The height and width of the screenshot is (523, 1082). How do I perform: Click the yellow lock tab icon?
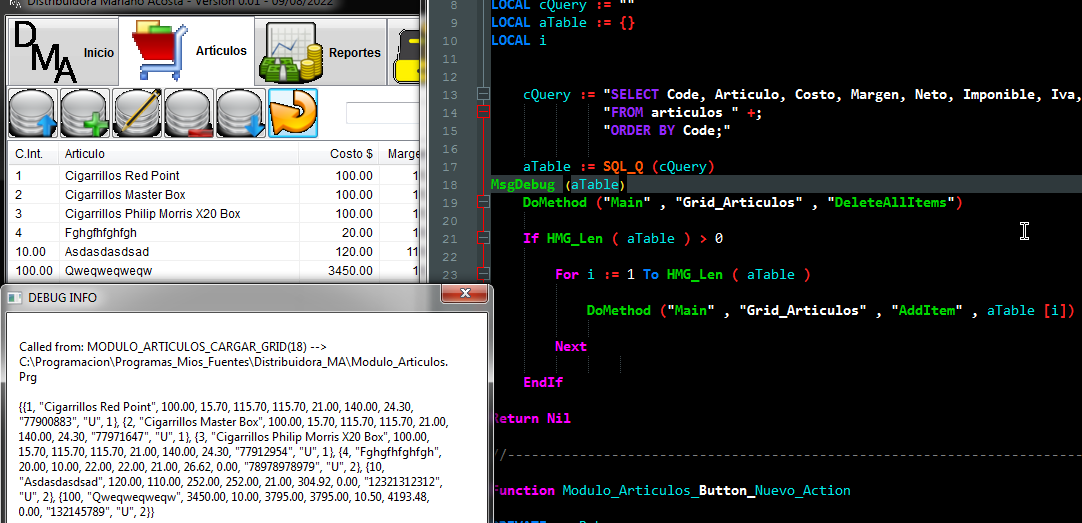[x=406, y=59]
